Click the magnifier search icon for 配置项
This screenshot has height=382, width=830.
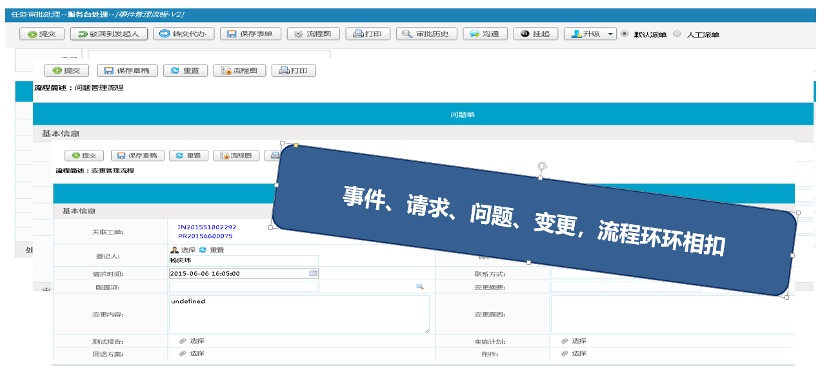(x=419, y=287)
